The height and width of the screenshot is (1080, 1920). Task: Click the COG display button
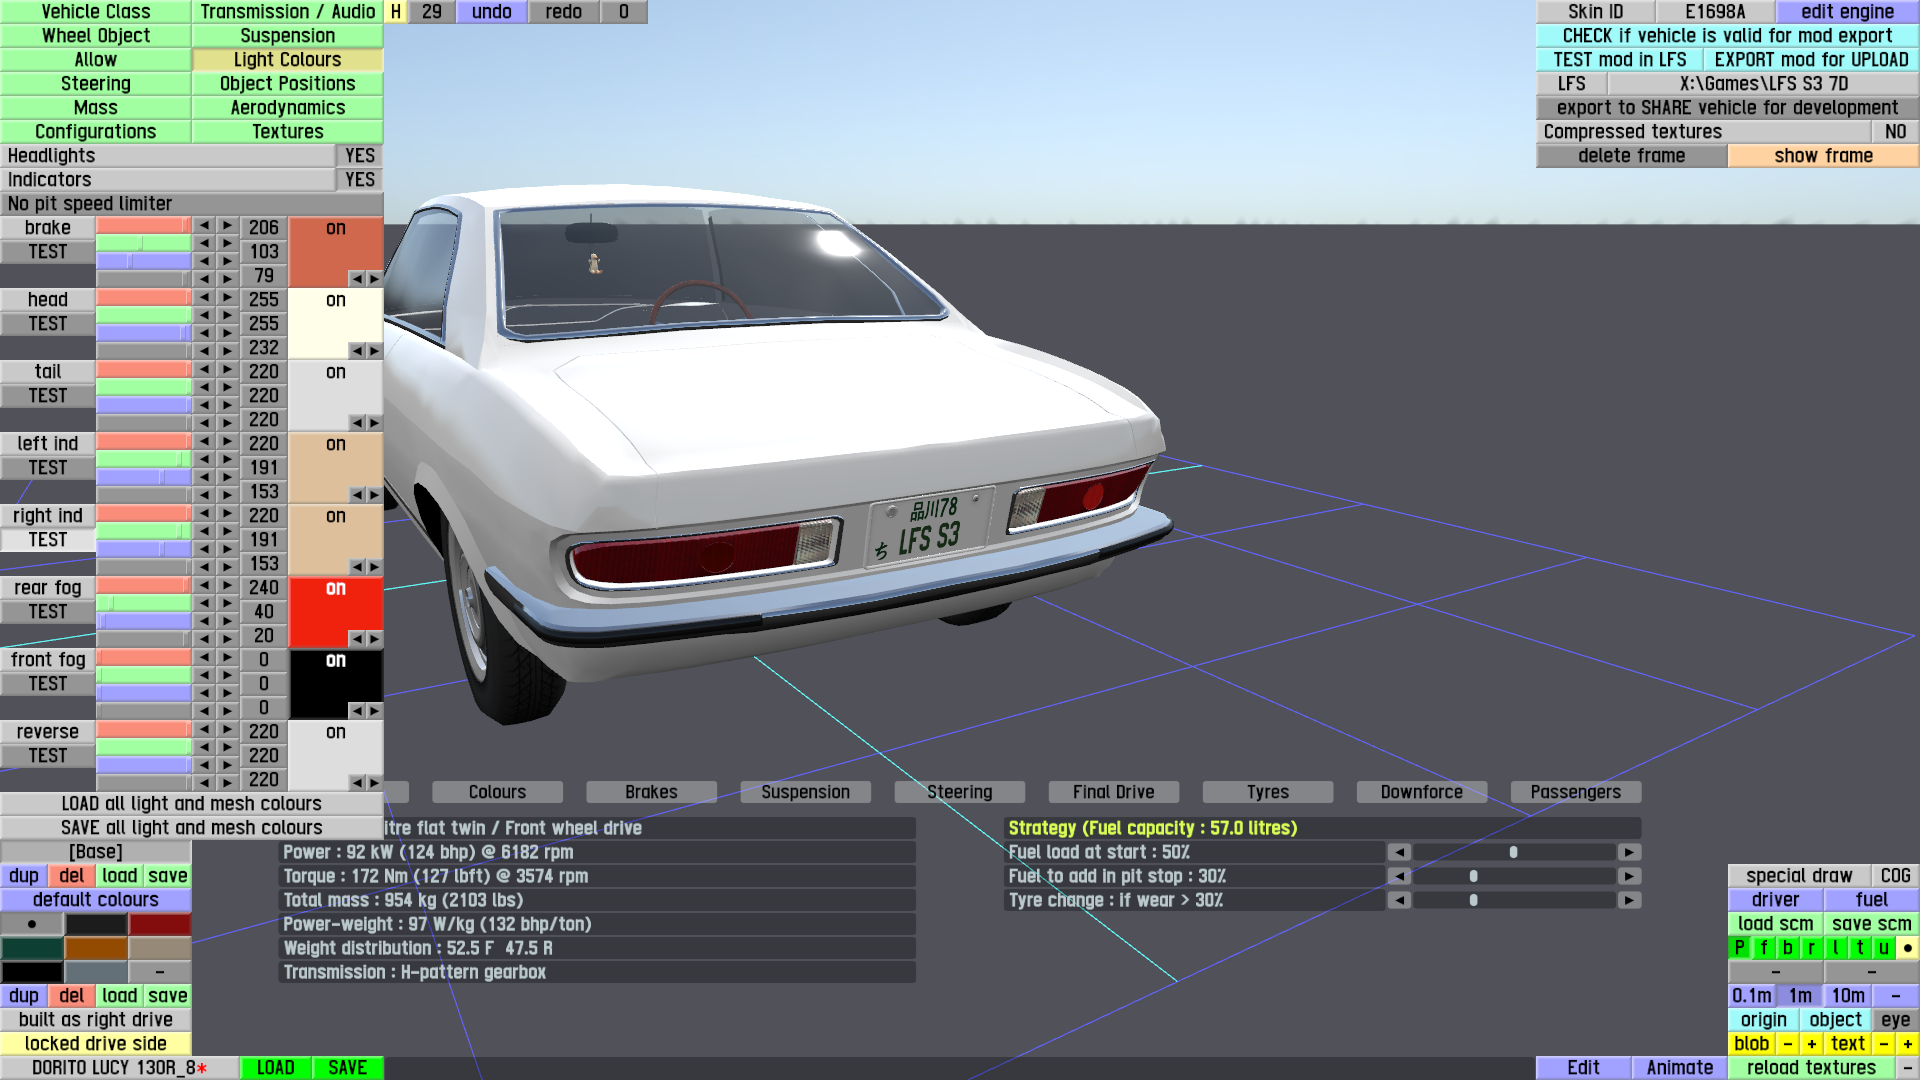[1895, 876]
